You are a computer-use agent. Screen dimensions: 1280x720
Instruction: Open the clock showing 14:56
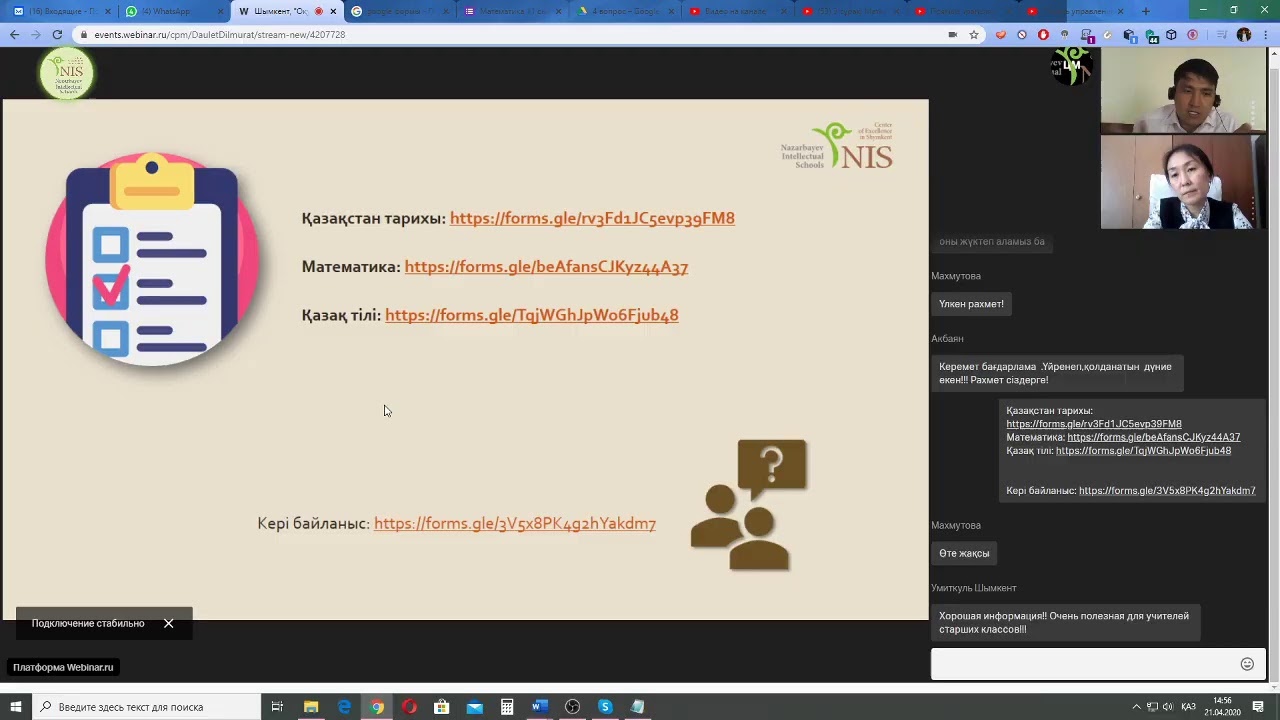[x=1222, y=707]
